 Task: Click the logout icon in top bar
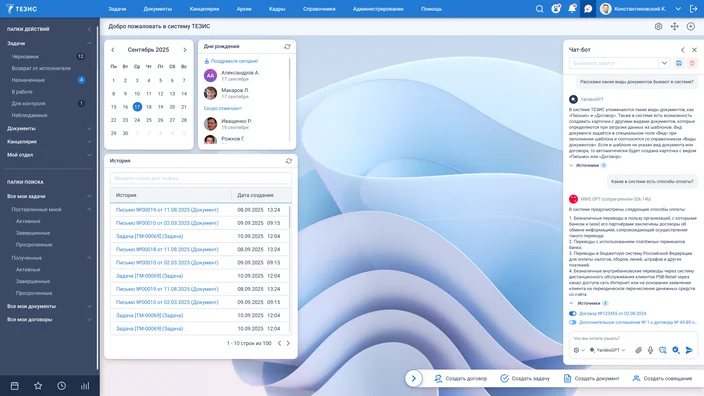(694, 9)
